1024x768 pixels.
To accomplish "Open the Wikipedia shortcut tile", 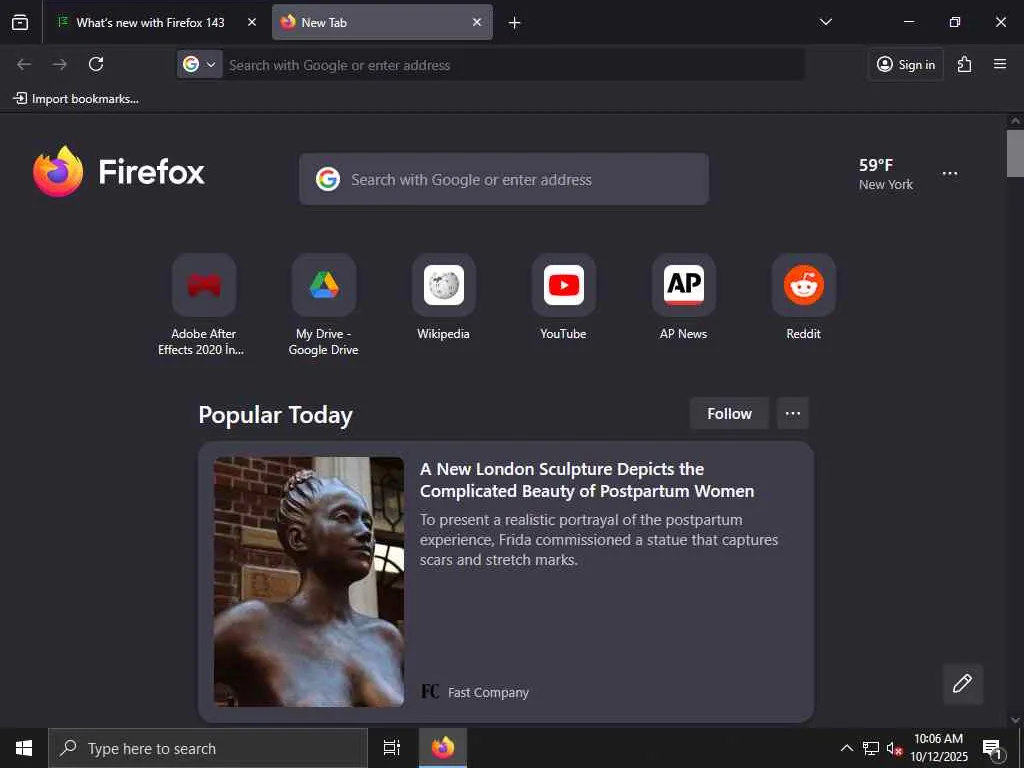I will (x=443, y=285).
